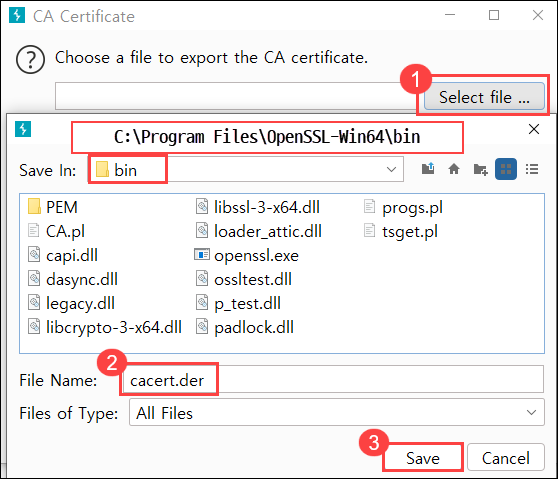The width and height of the screenshot is (558, 479).
Task: Switch to list view mode
Action: (532, 169)
